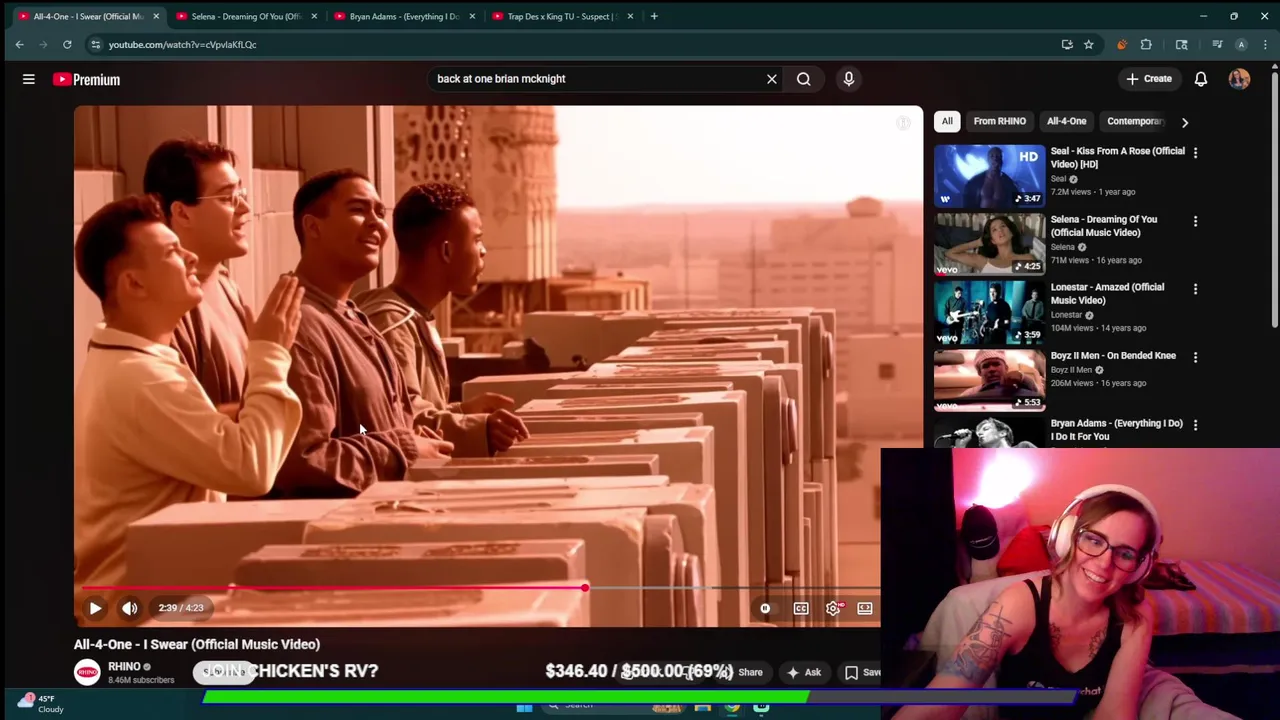The height and width of the screenshot is (720, 1280).
Task: Open more options for the Boyz II Men video
Action: (1195, 357)
